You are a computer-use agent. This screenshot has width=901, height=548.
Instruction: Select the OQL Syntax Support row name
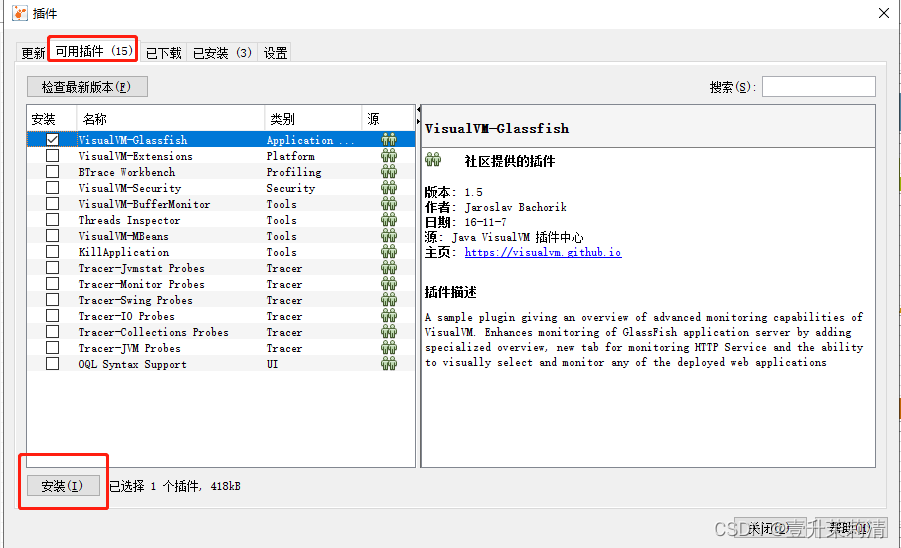[133, 364]
